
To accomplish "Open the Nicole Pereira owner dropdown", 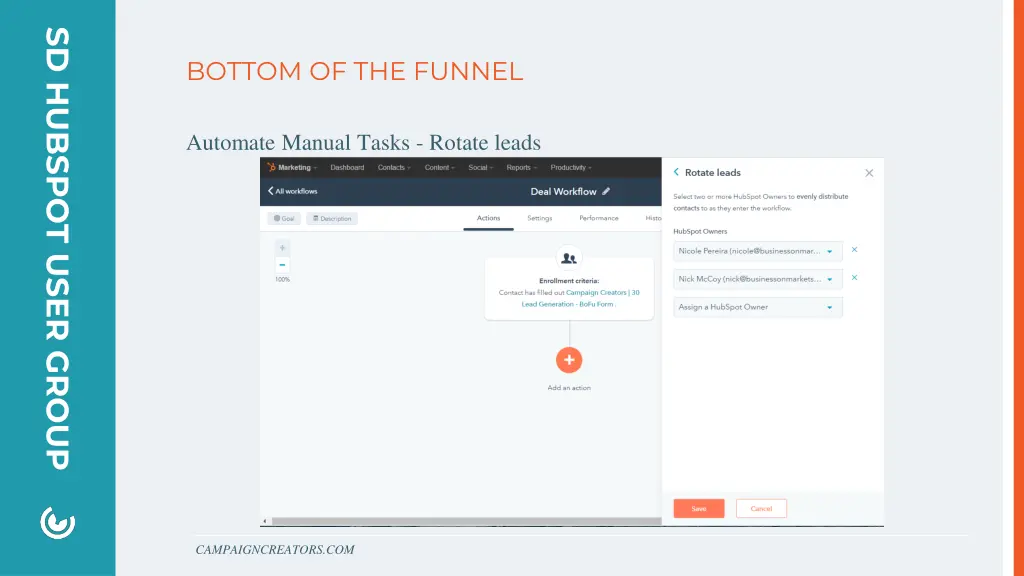I will point(758,251).
